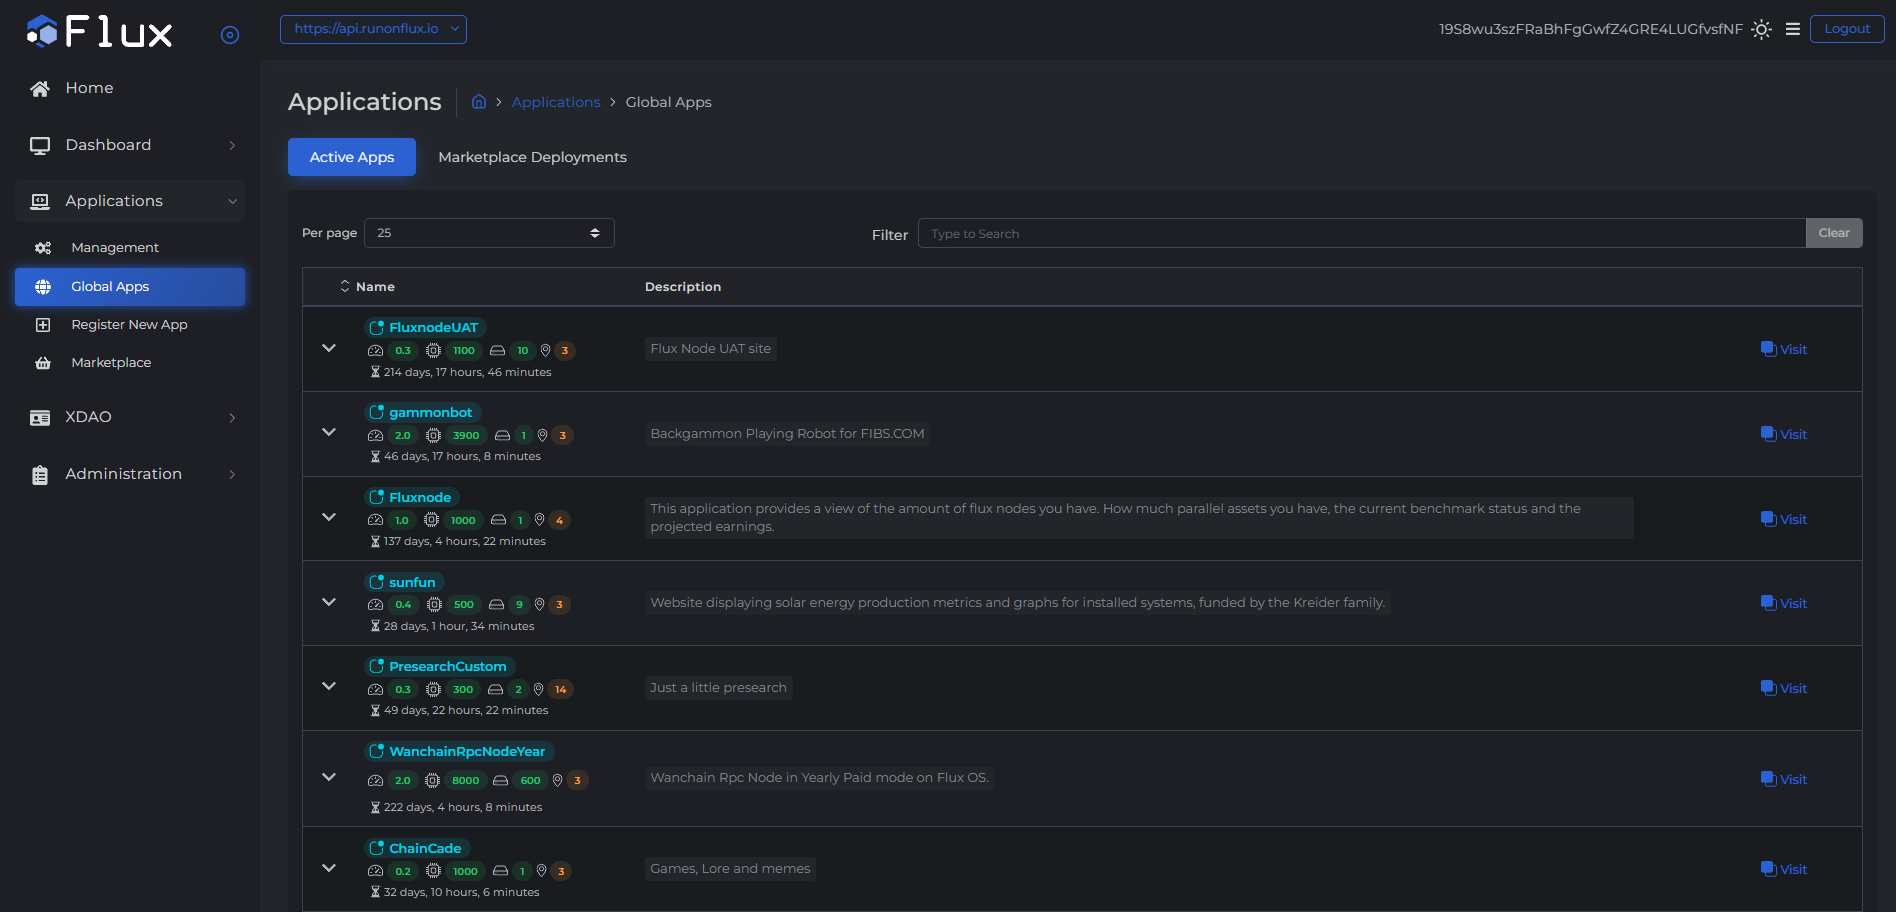Click the Filter search input field
This screenshot has width=1896, height=912.
(1361, 233)
